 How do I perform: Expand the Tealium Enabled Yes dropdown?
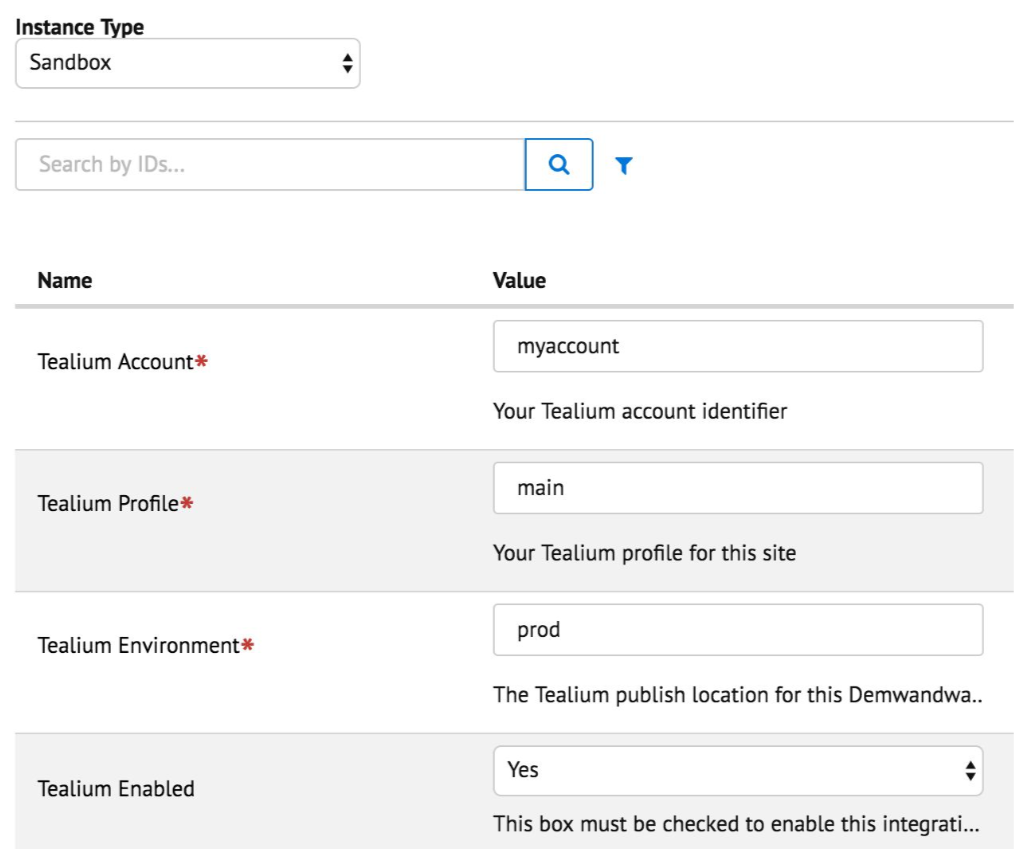click(x=737, y=770)
